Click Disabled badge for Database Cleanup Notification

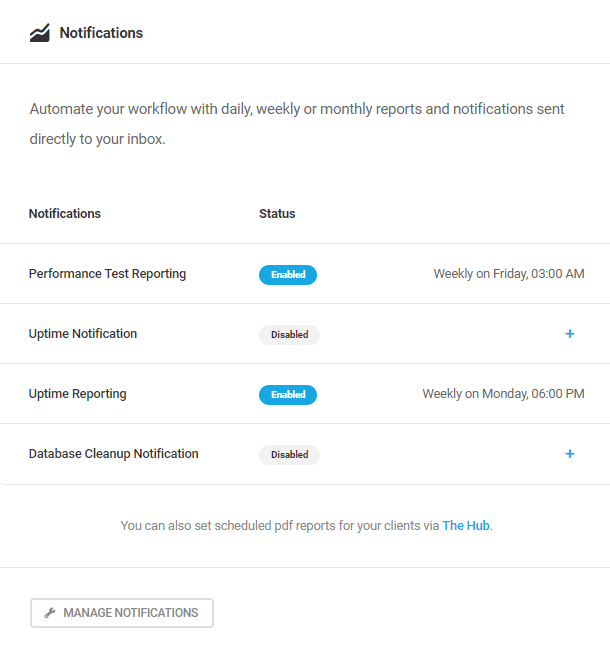(x=289, y=455)
